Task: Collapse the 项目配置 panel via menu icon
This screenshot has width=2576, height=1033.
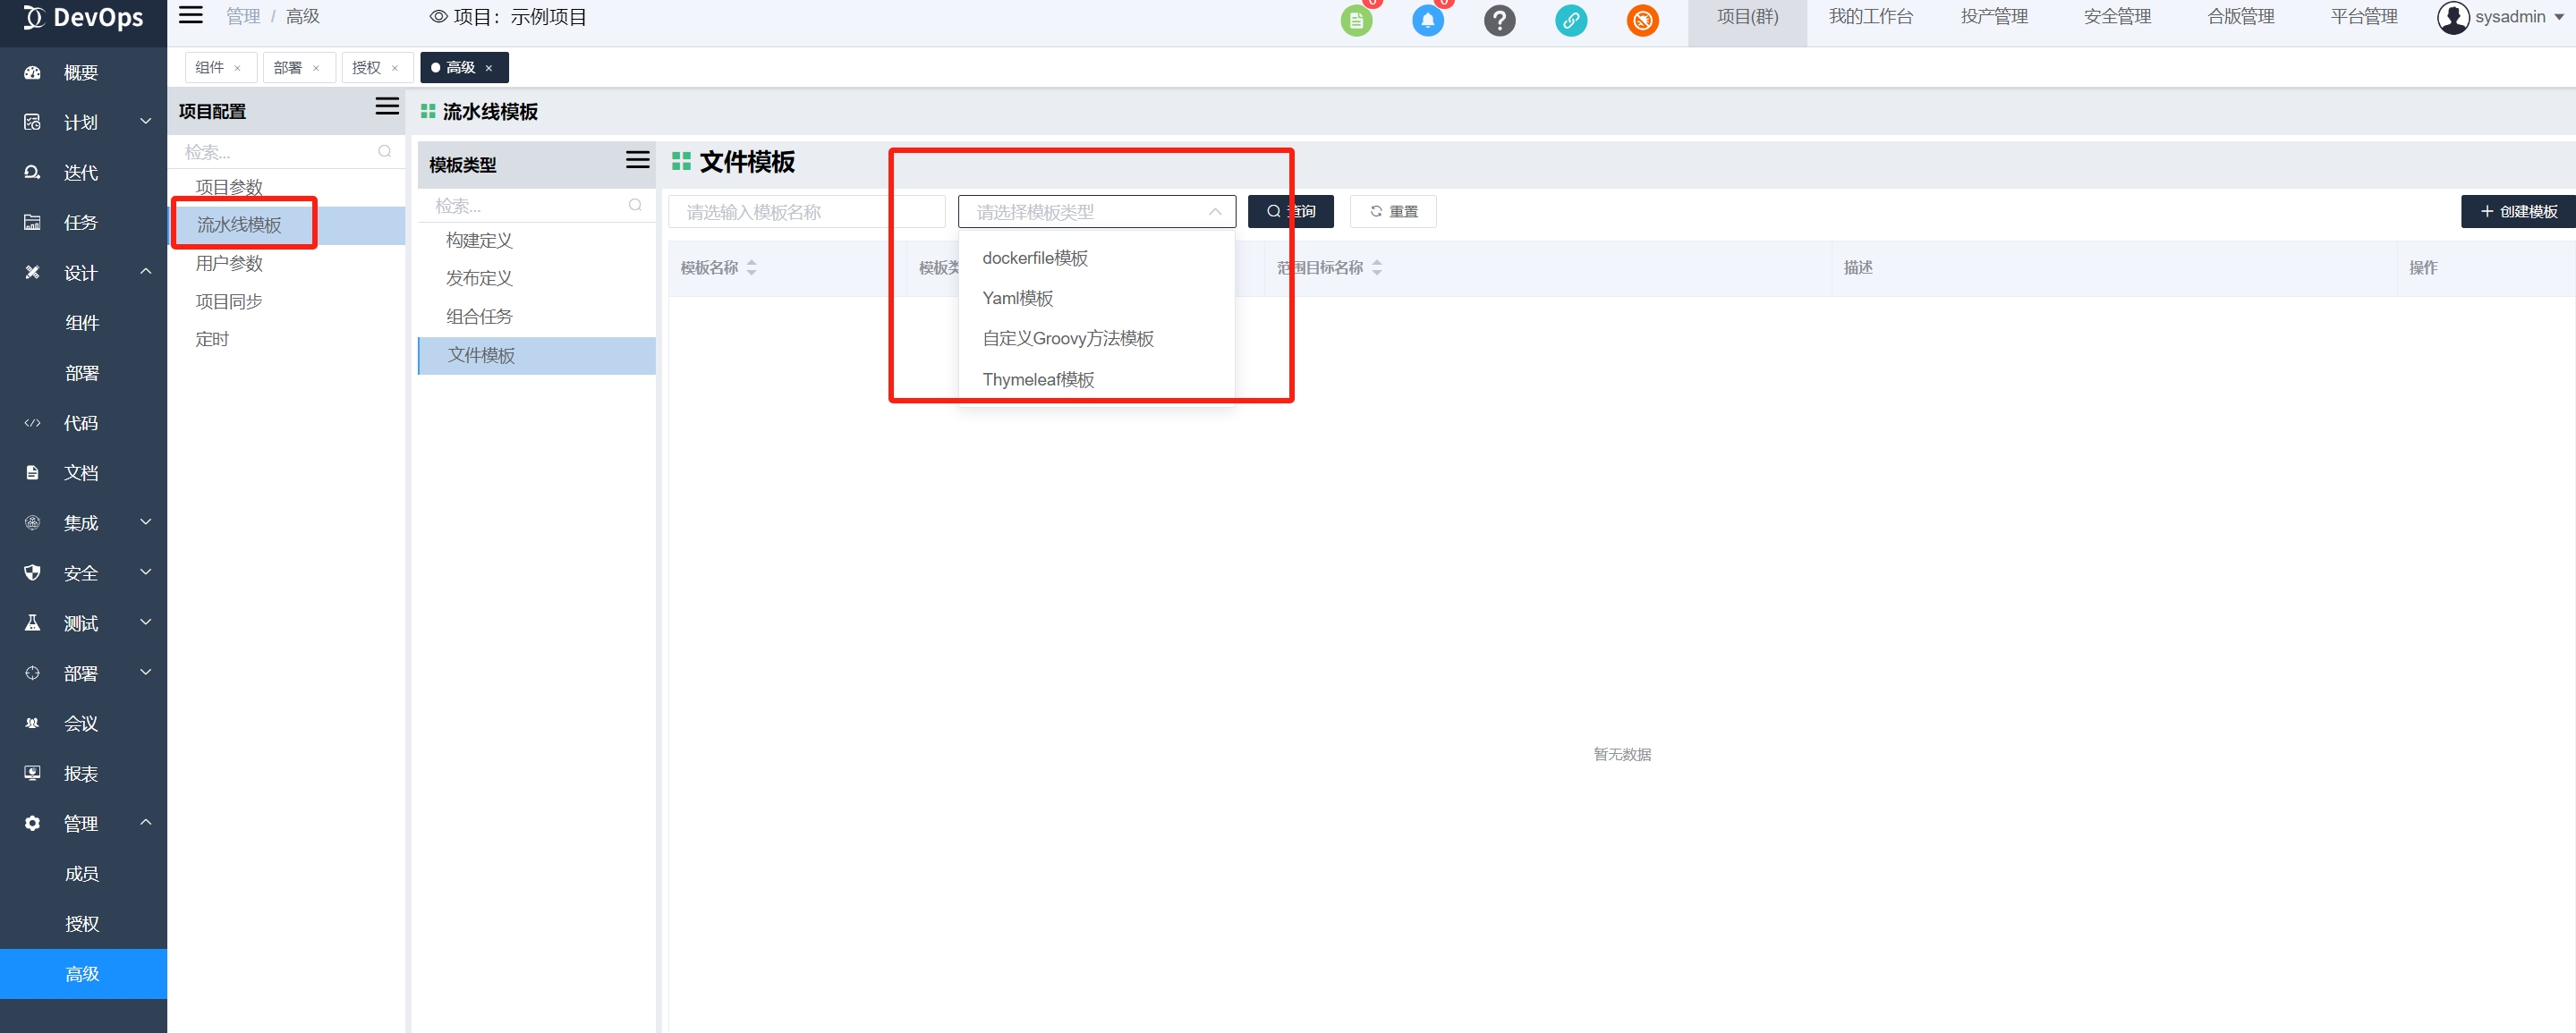Action: 387,107
